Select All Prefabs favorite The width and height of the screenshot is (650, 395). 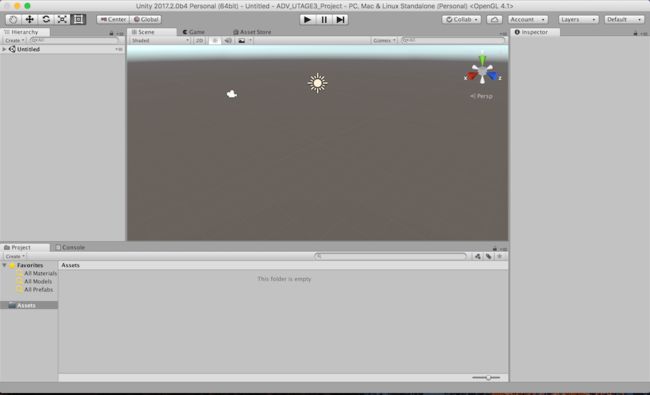(34, 290)
